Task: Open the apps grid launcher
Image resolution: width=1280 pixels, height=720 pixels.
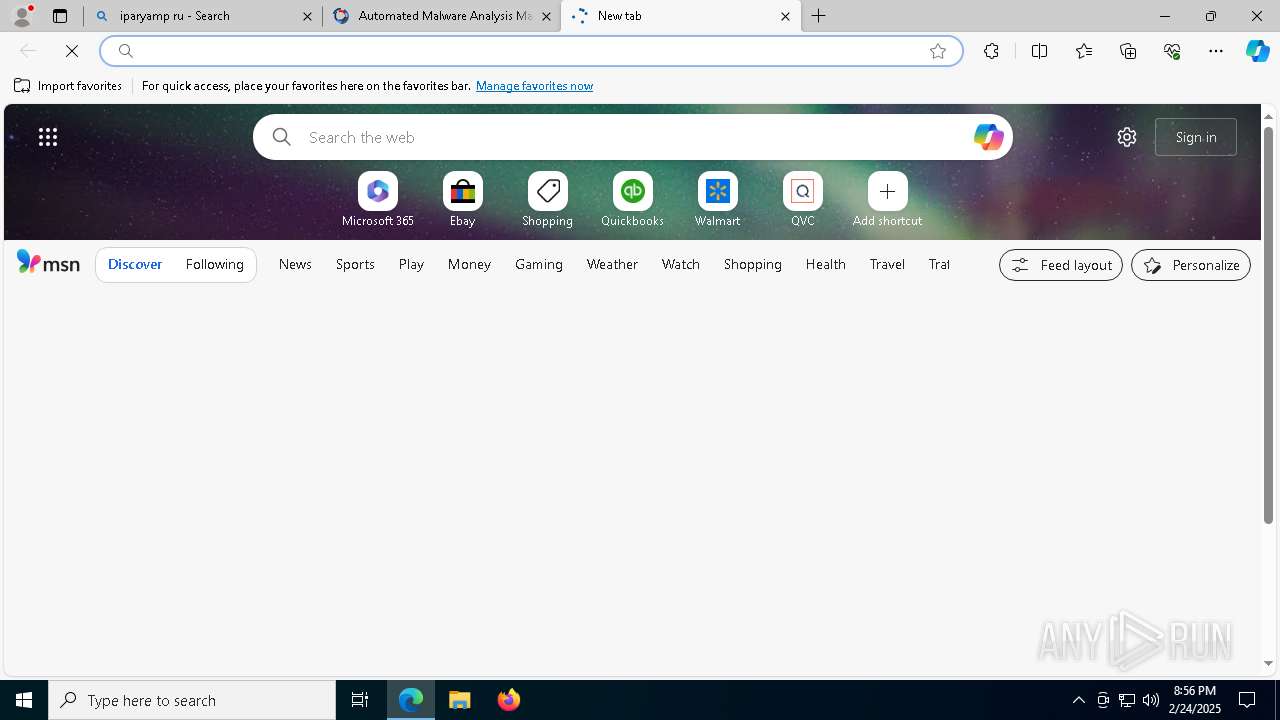Action: (x=48, y=137)
